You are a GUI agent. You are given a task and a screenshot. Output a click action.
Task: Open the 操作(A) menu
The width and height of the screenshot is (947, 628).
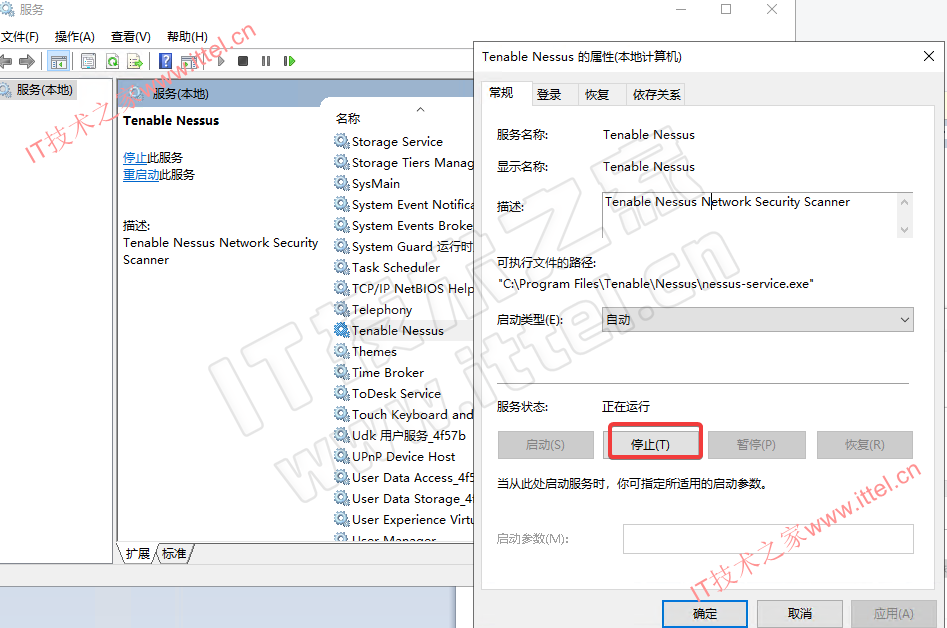[74, 37]
